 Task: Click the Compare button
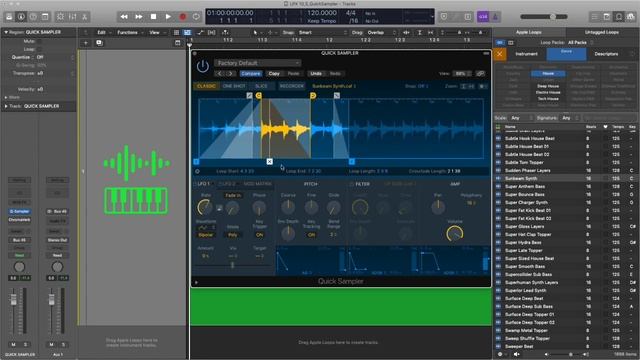pos(251,73)
